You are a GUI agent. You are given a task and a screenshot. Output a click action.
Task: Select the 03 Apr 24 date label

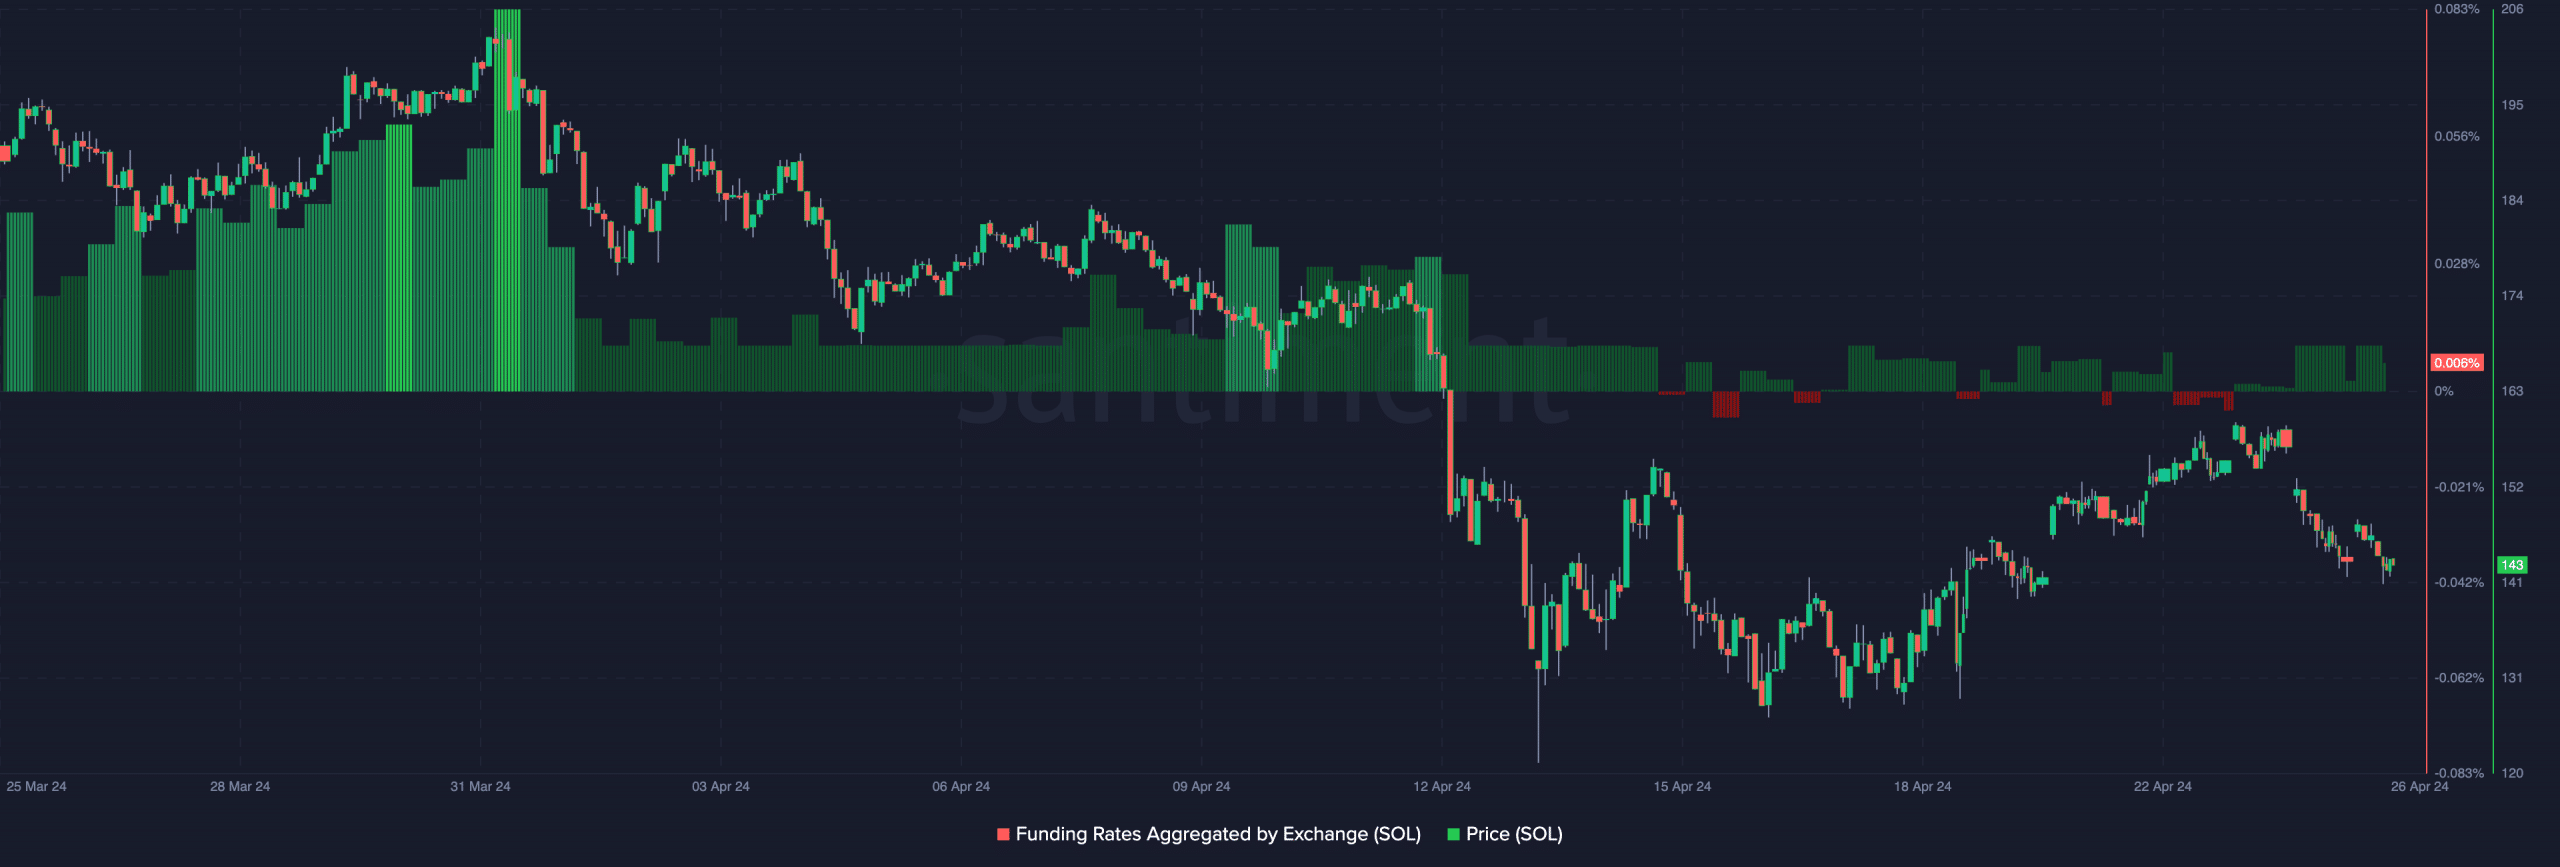point(721,786)
